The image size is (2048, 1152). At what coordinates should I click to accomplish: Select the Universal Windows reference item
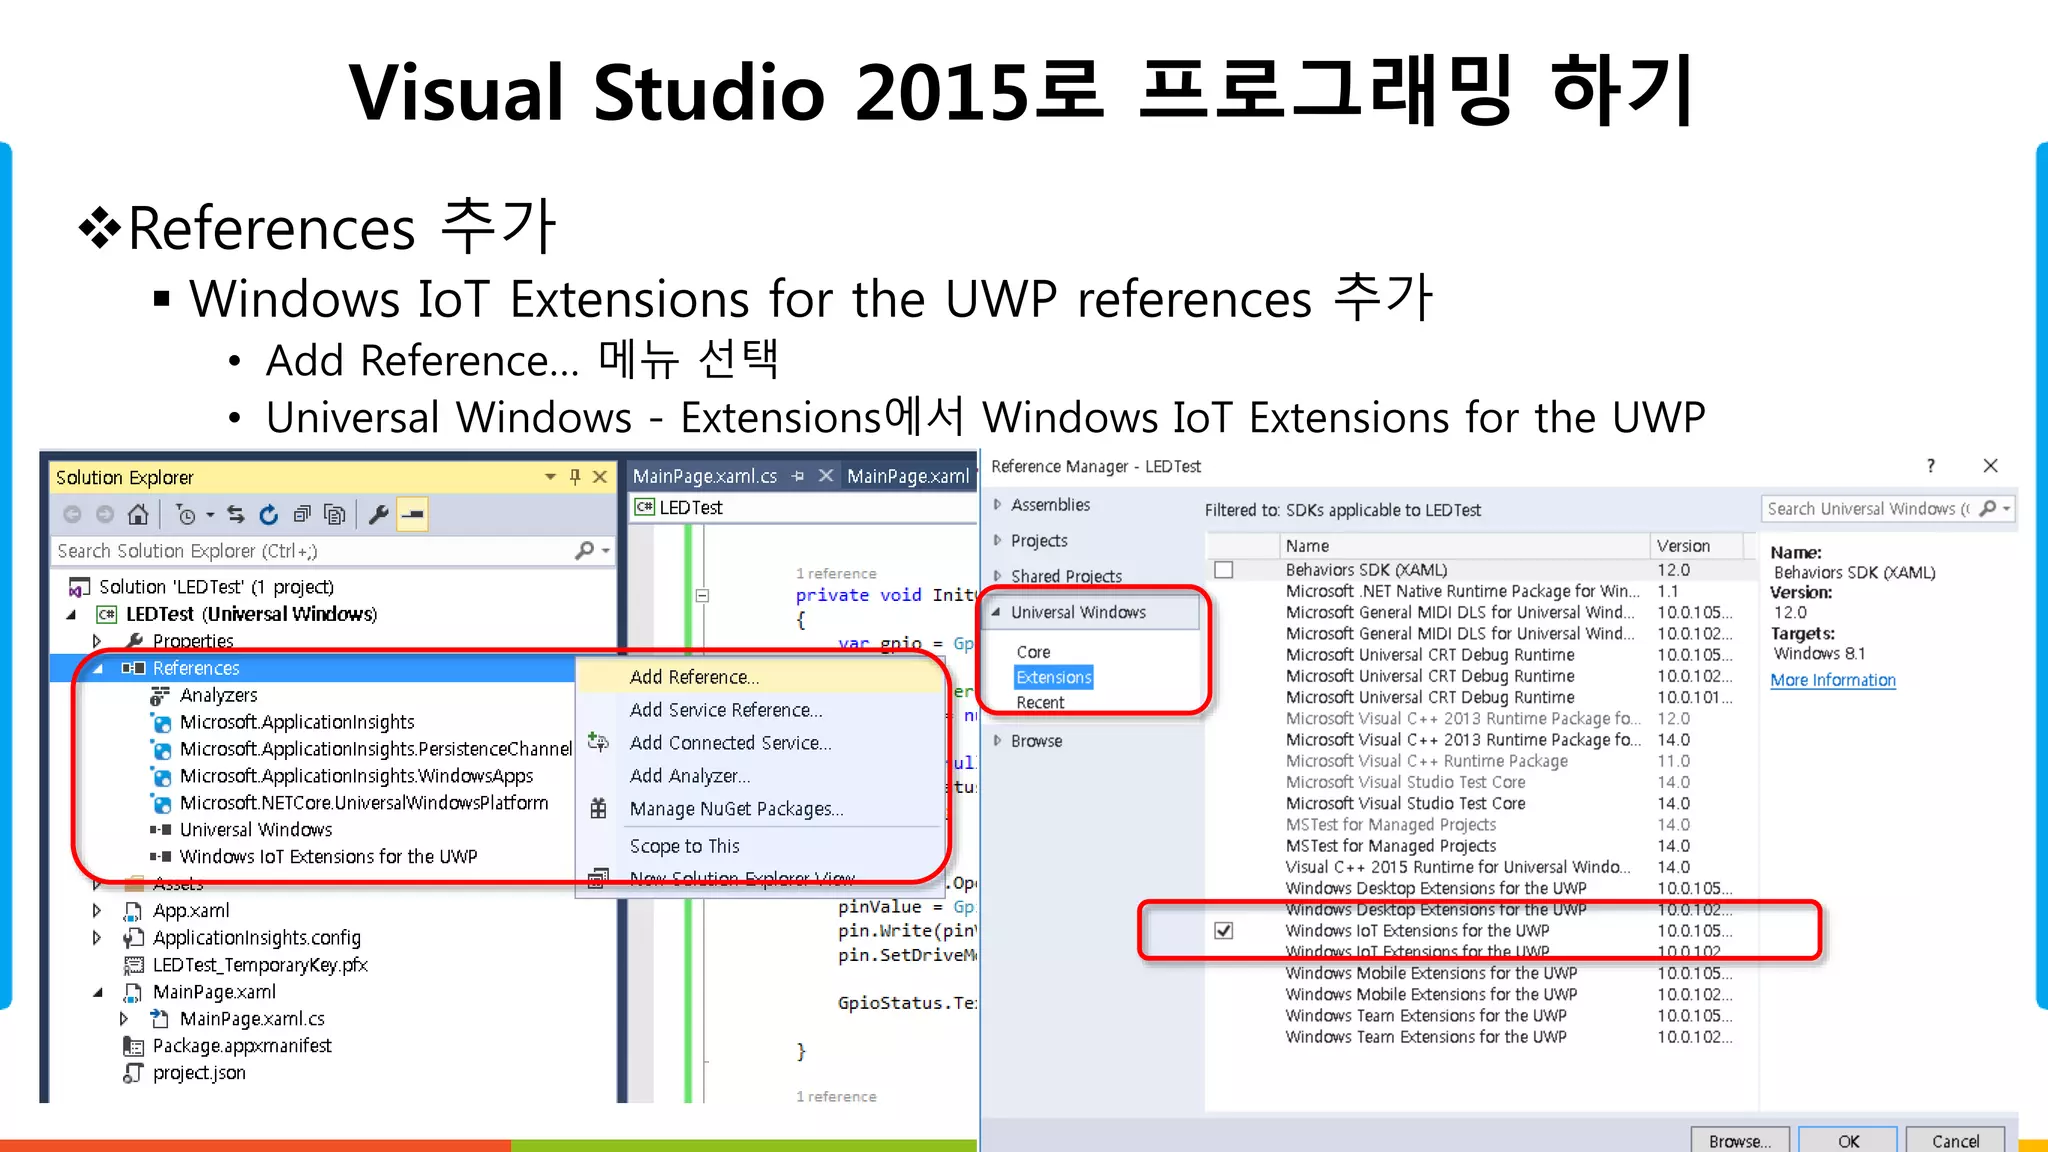pyautogui.click(x=256, y=830)
